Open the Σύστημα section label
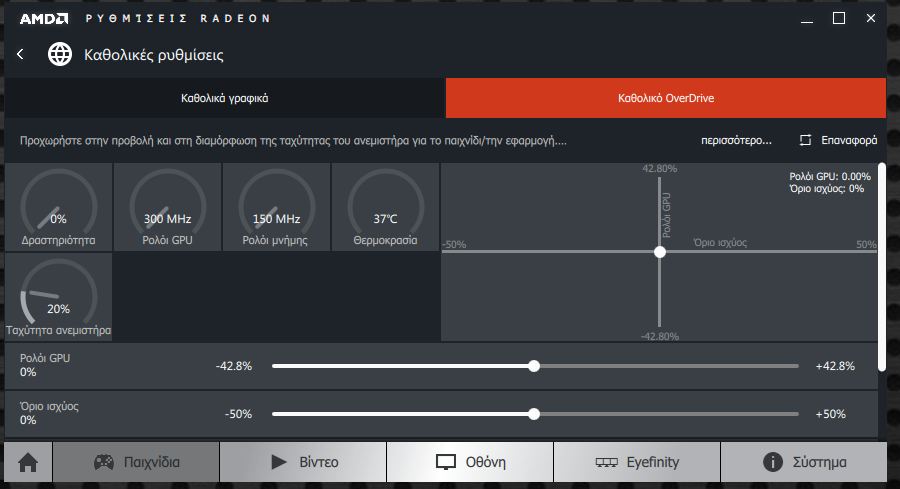This screenshot has width=900, height=489. click(x=820, y=462)
